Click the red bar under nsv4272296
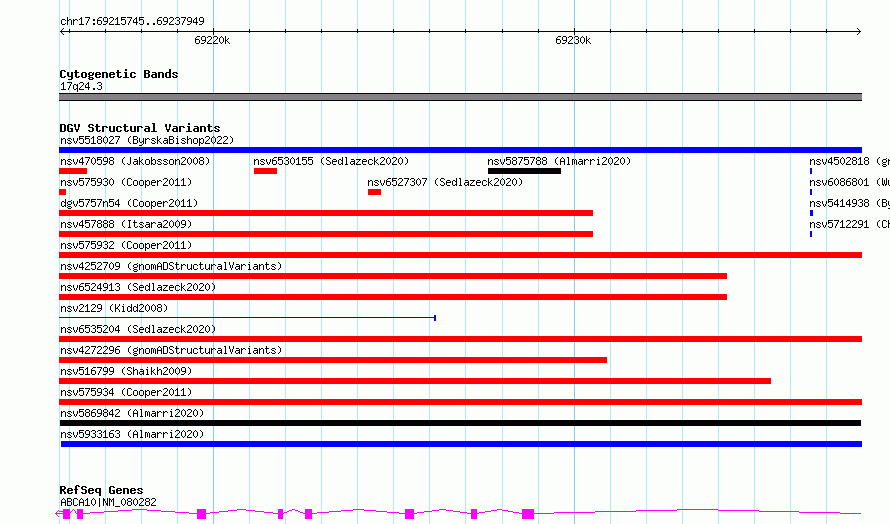Screen dimensions: 890x524 click(333, 360)
